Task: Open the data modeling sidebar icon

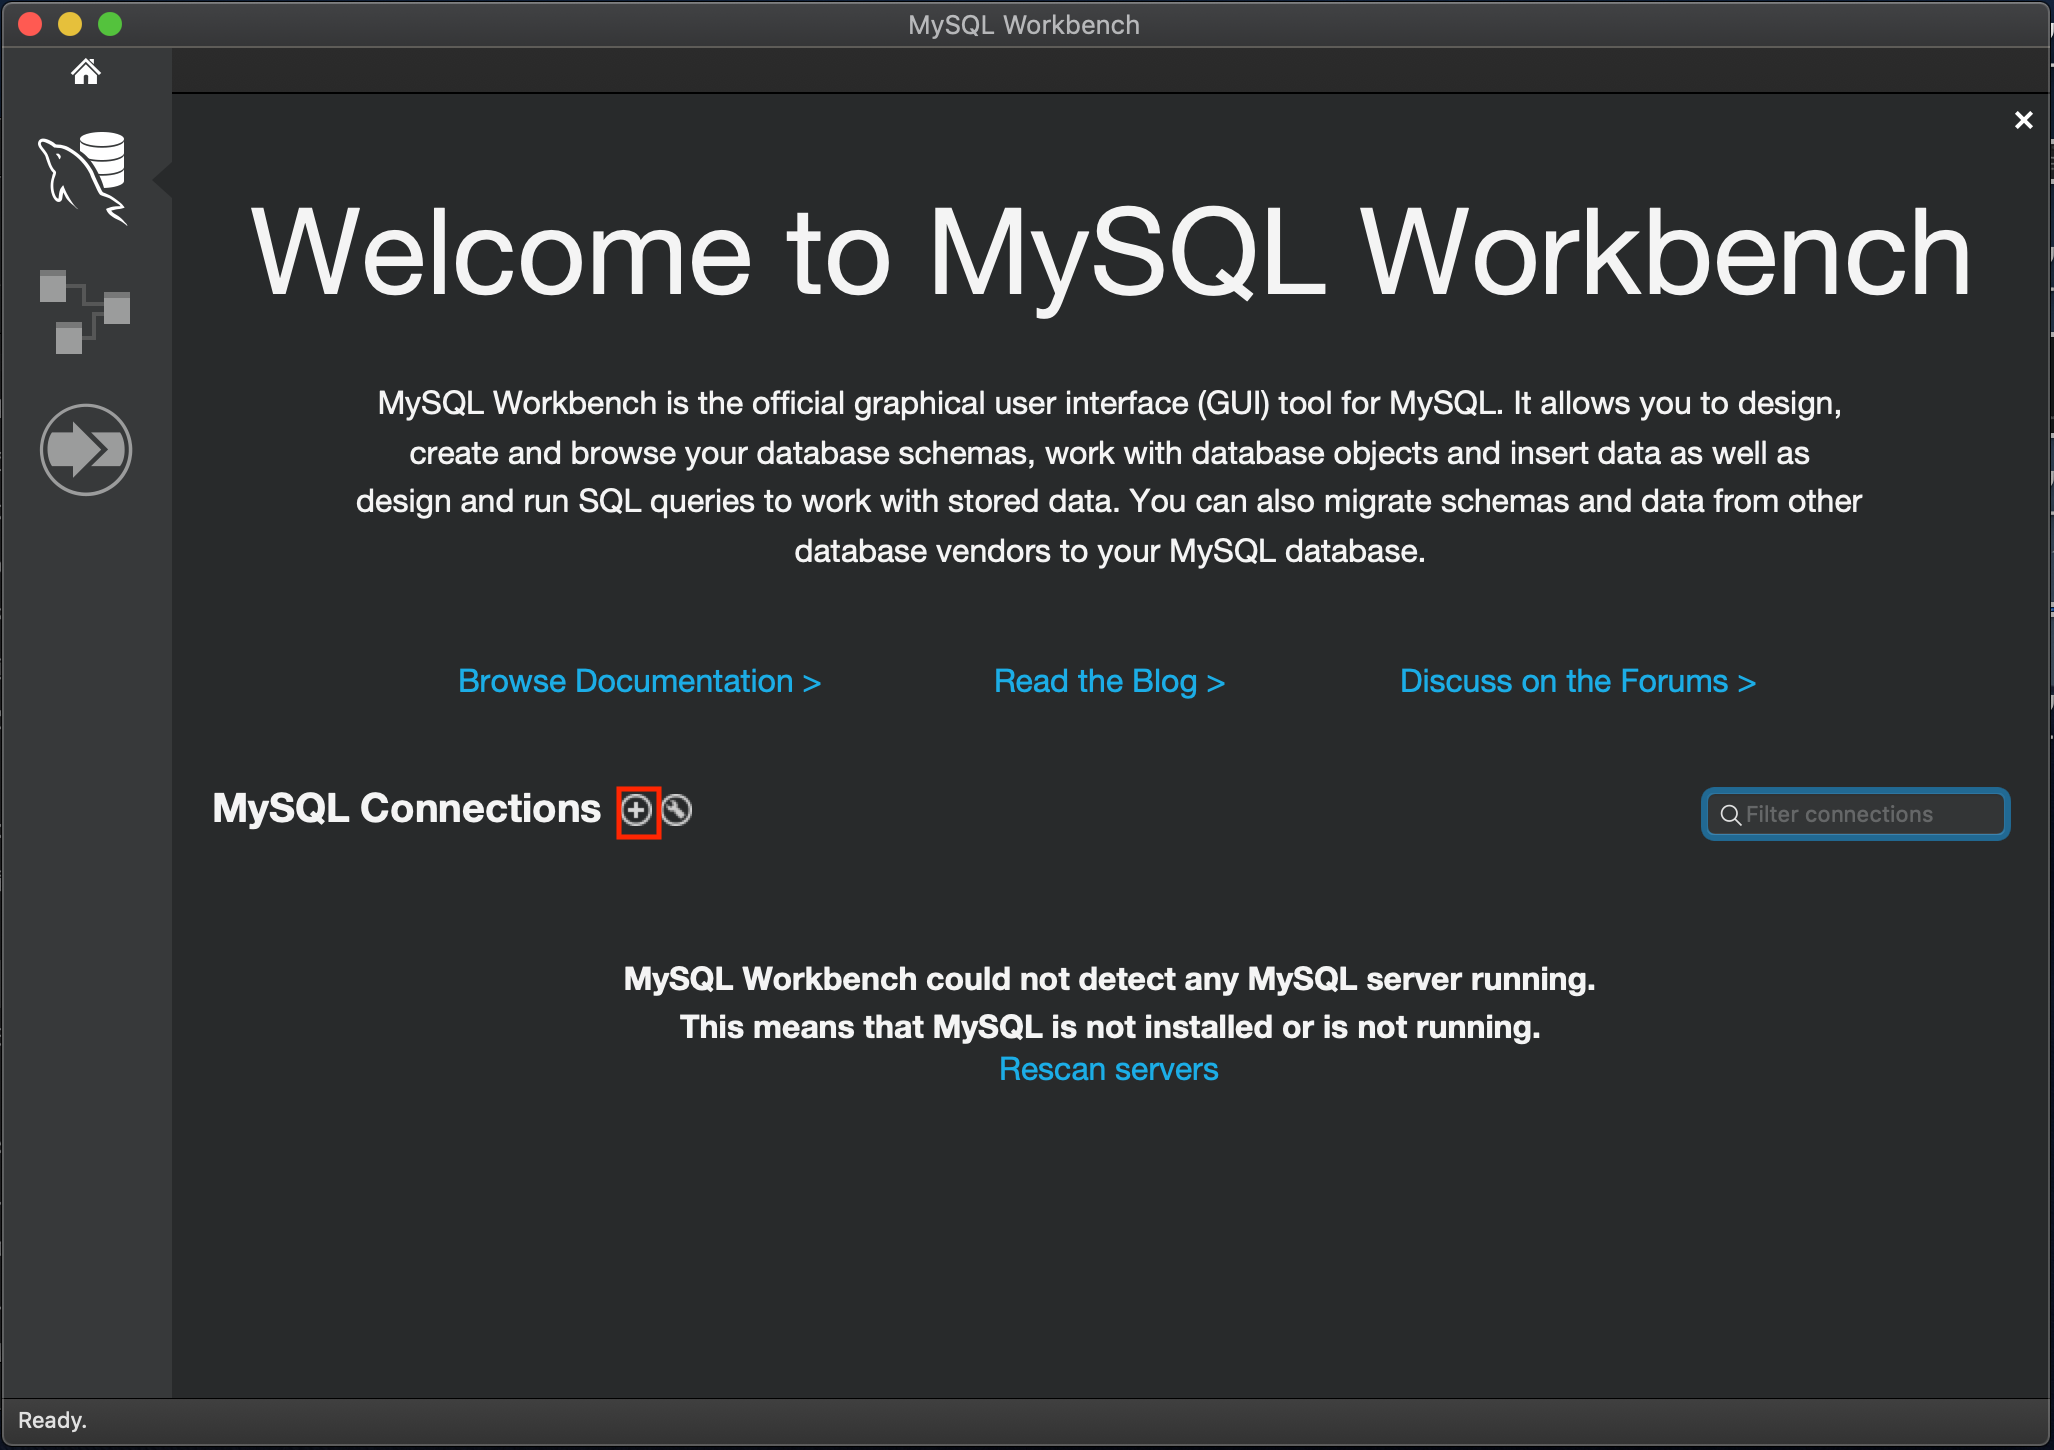Action: click(x=85, y=310)
